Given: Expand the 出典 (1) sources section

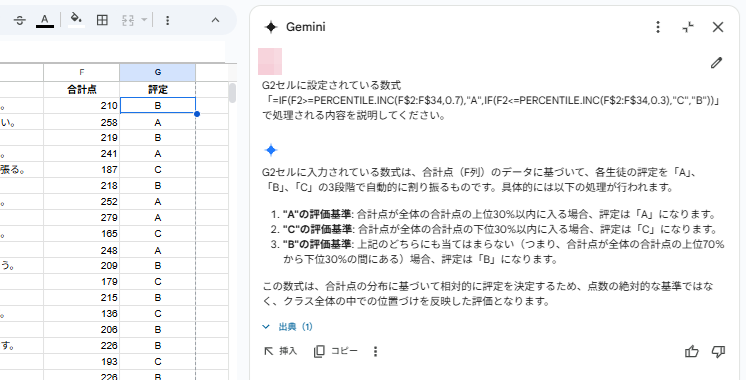Looking at the screenshot, I should click(288, 327).
